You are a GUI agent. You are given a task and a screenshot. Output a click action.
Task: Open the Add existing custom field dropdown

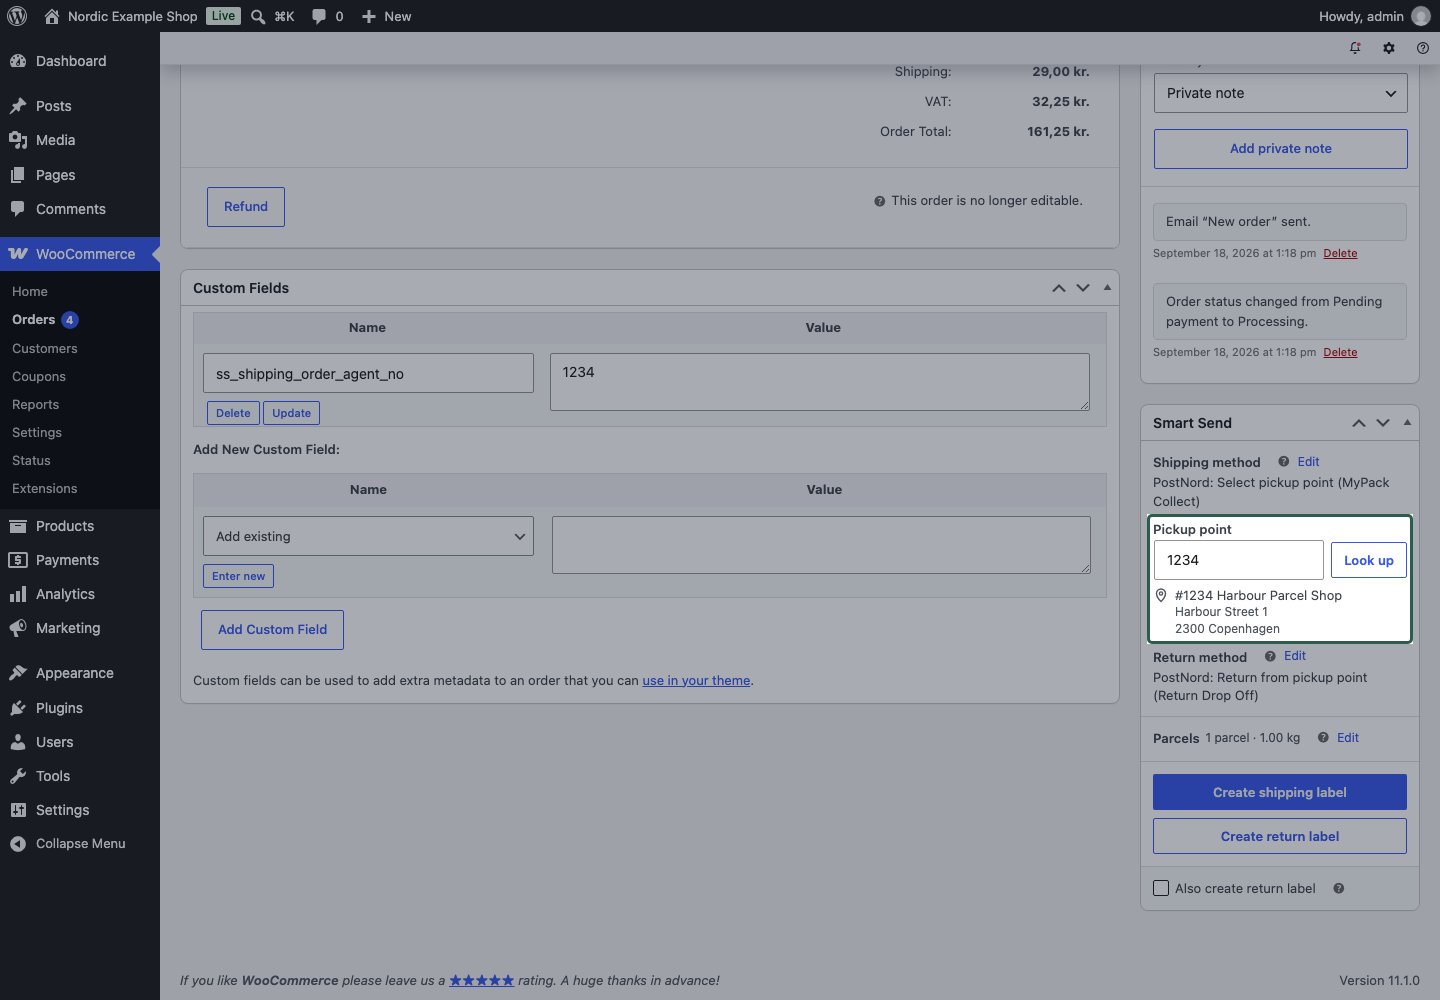point(368,536)
